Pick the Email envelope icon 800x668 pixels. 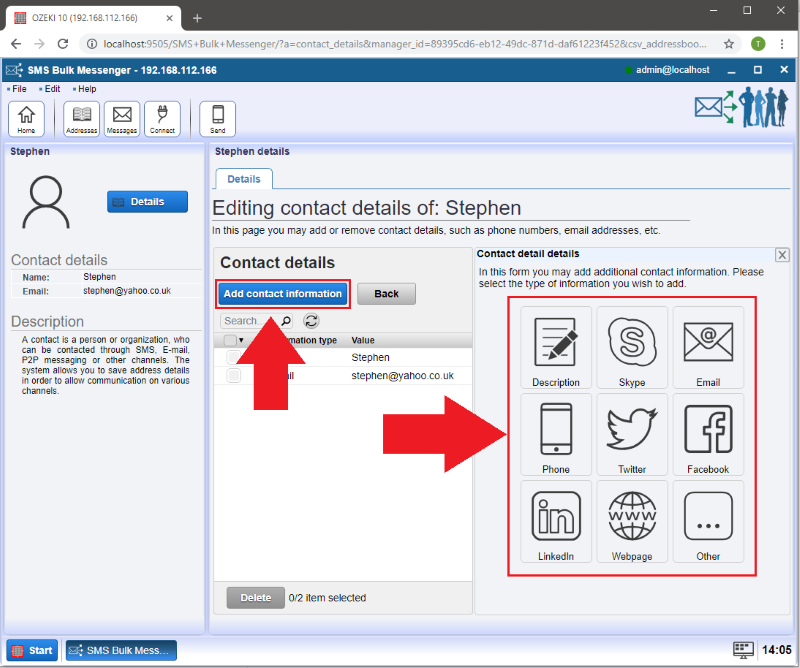(x=708, y=347)
